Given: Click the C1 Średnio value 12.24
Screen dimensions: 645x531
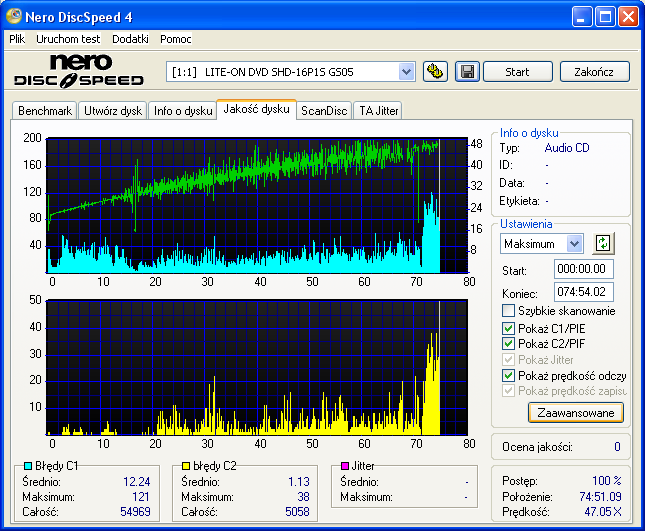Looking at the screenshot, I should point(137,482).
